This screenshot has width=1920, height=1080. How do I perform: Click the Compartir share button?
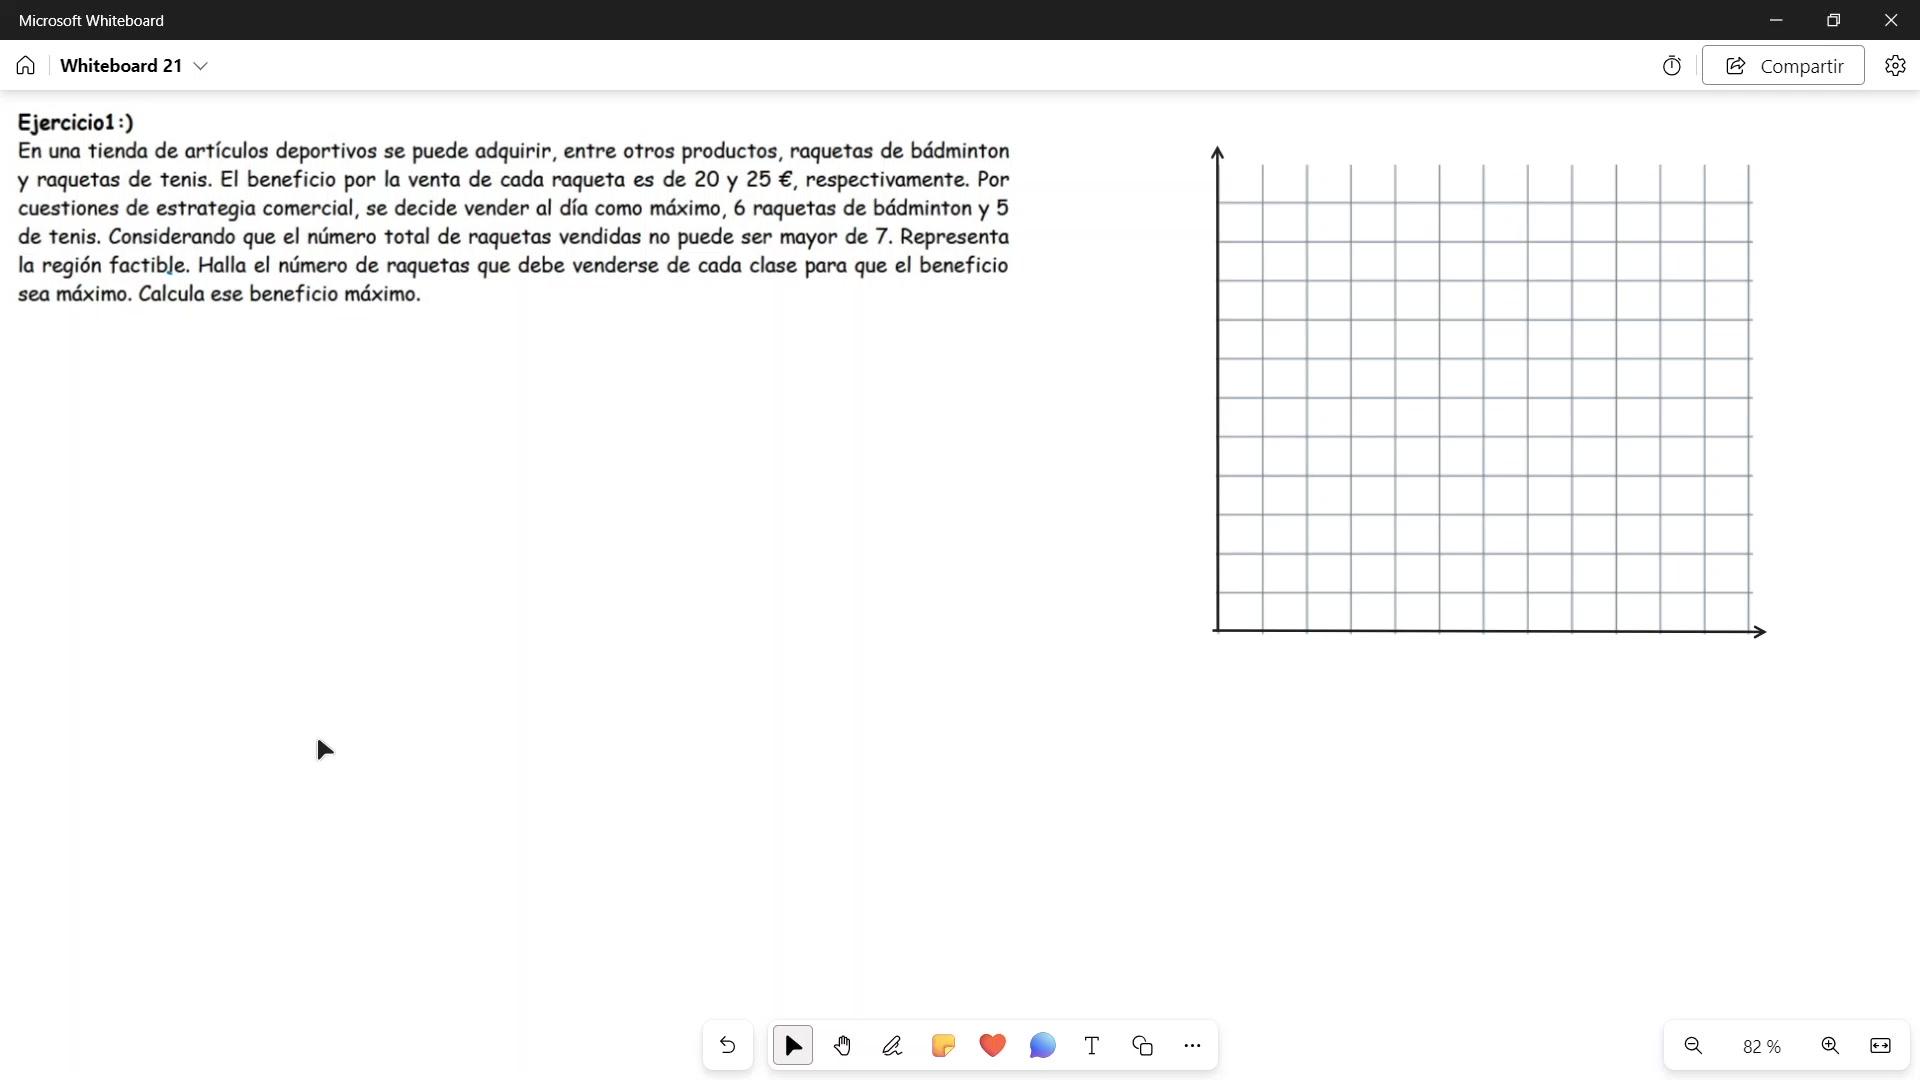click(1783, 66)
